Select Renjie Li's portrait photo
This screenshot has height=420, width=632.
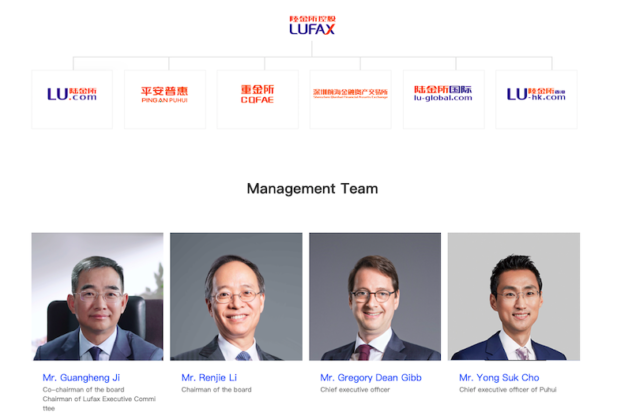(236, 296)
